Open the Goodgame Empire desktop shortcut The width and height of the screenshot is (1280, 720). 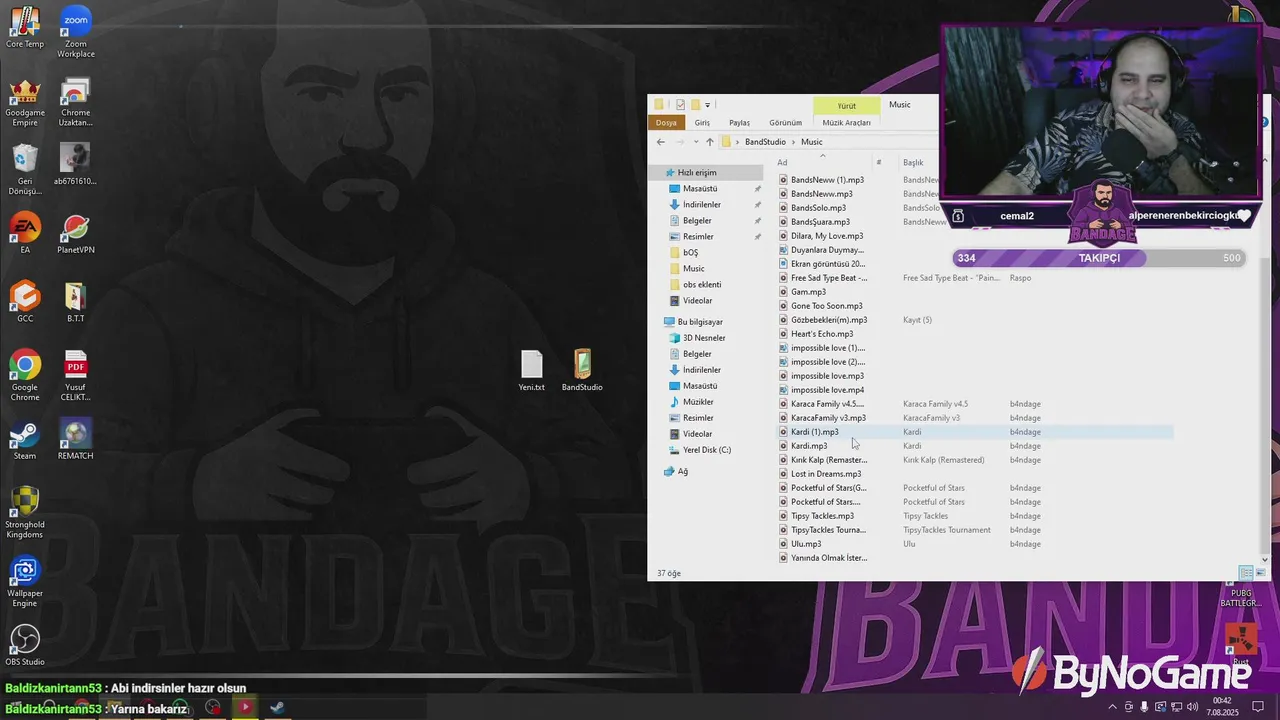25,101
